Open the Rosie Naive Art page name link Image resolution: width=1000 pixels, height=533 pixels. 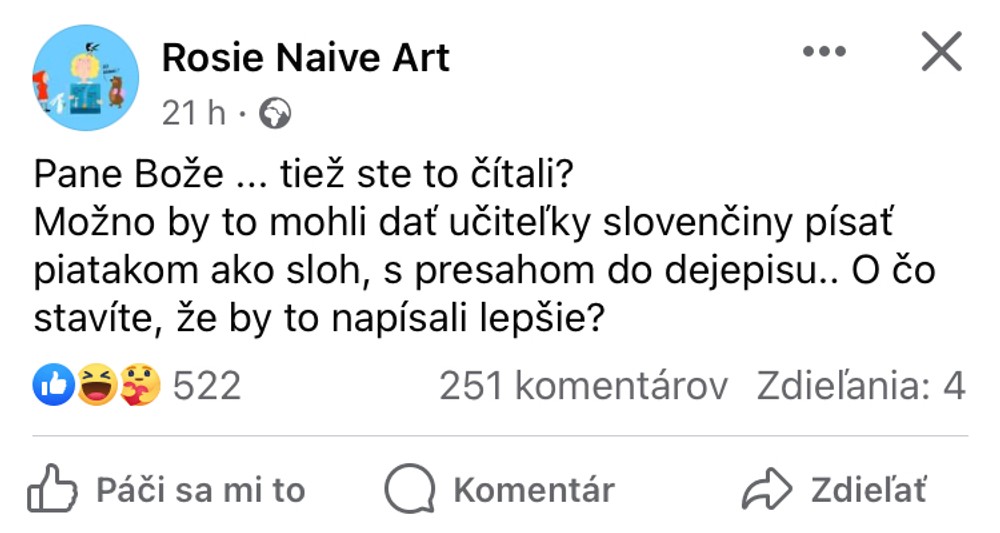click(306, 58)
